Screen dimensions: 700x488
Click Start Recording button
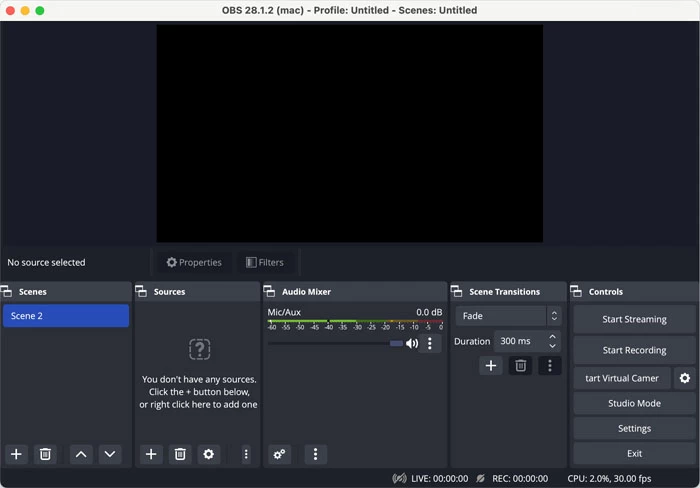point(634,350)
